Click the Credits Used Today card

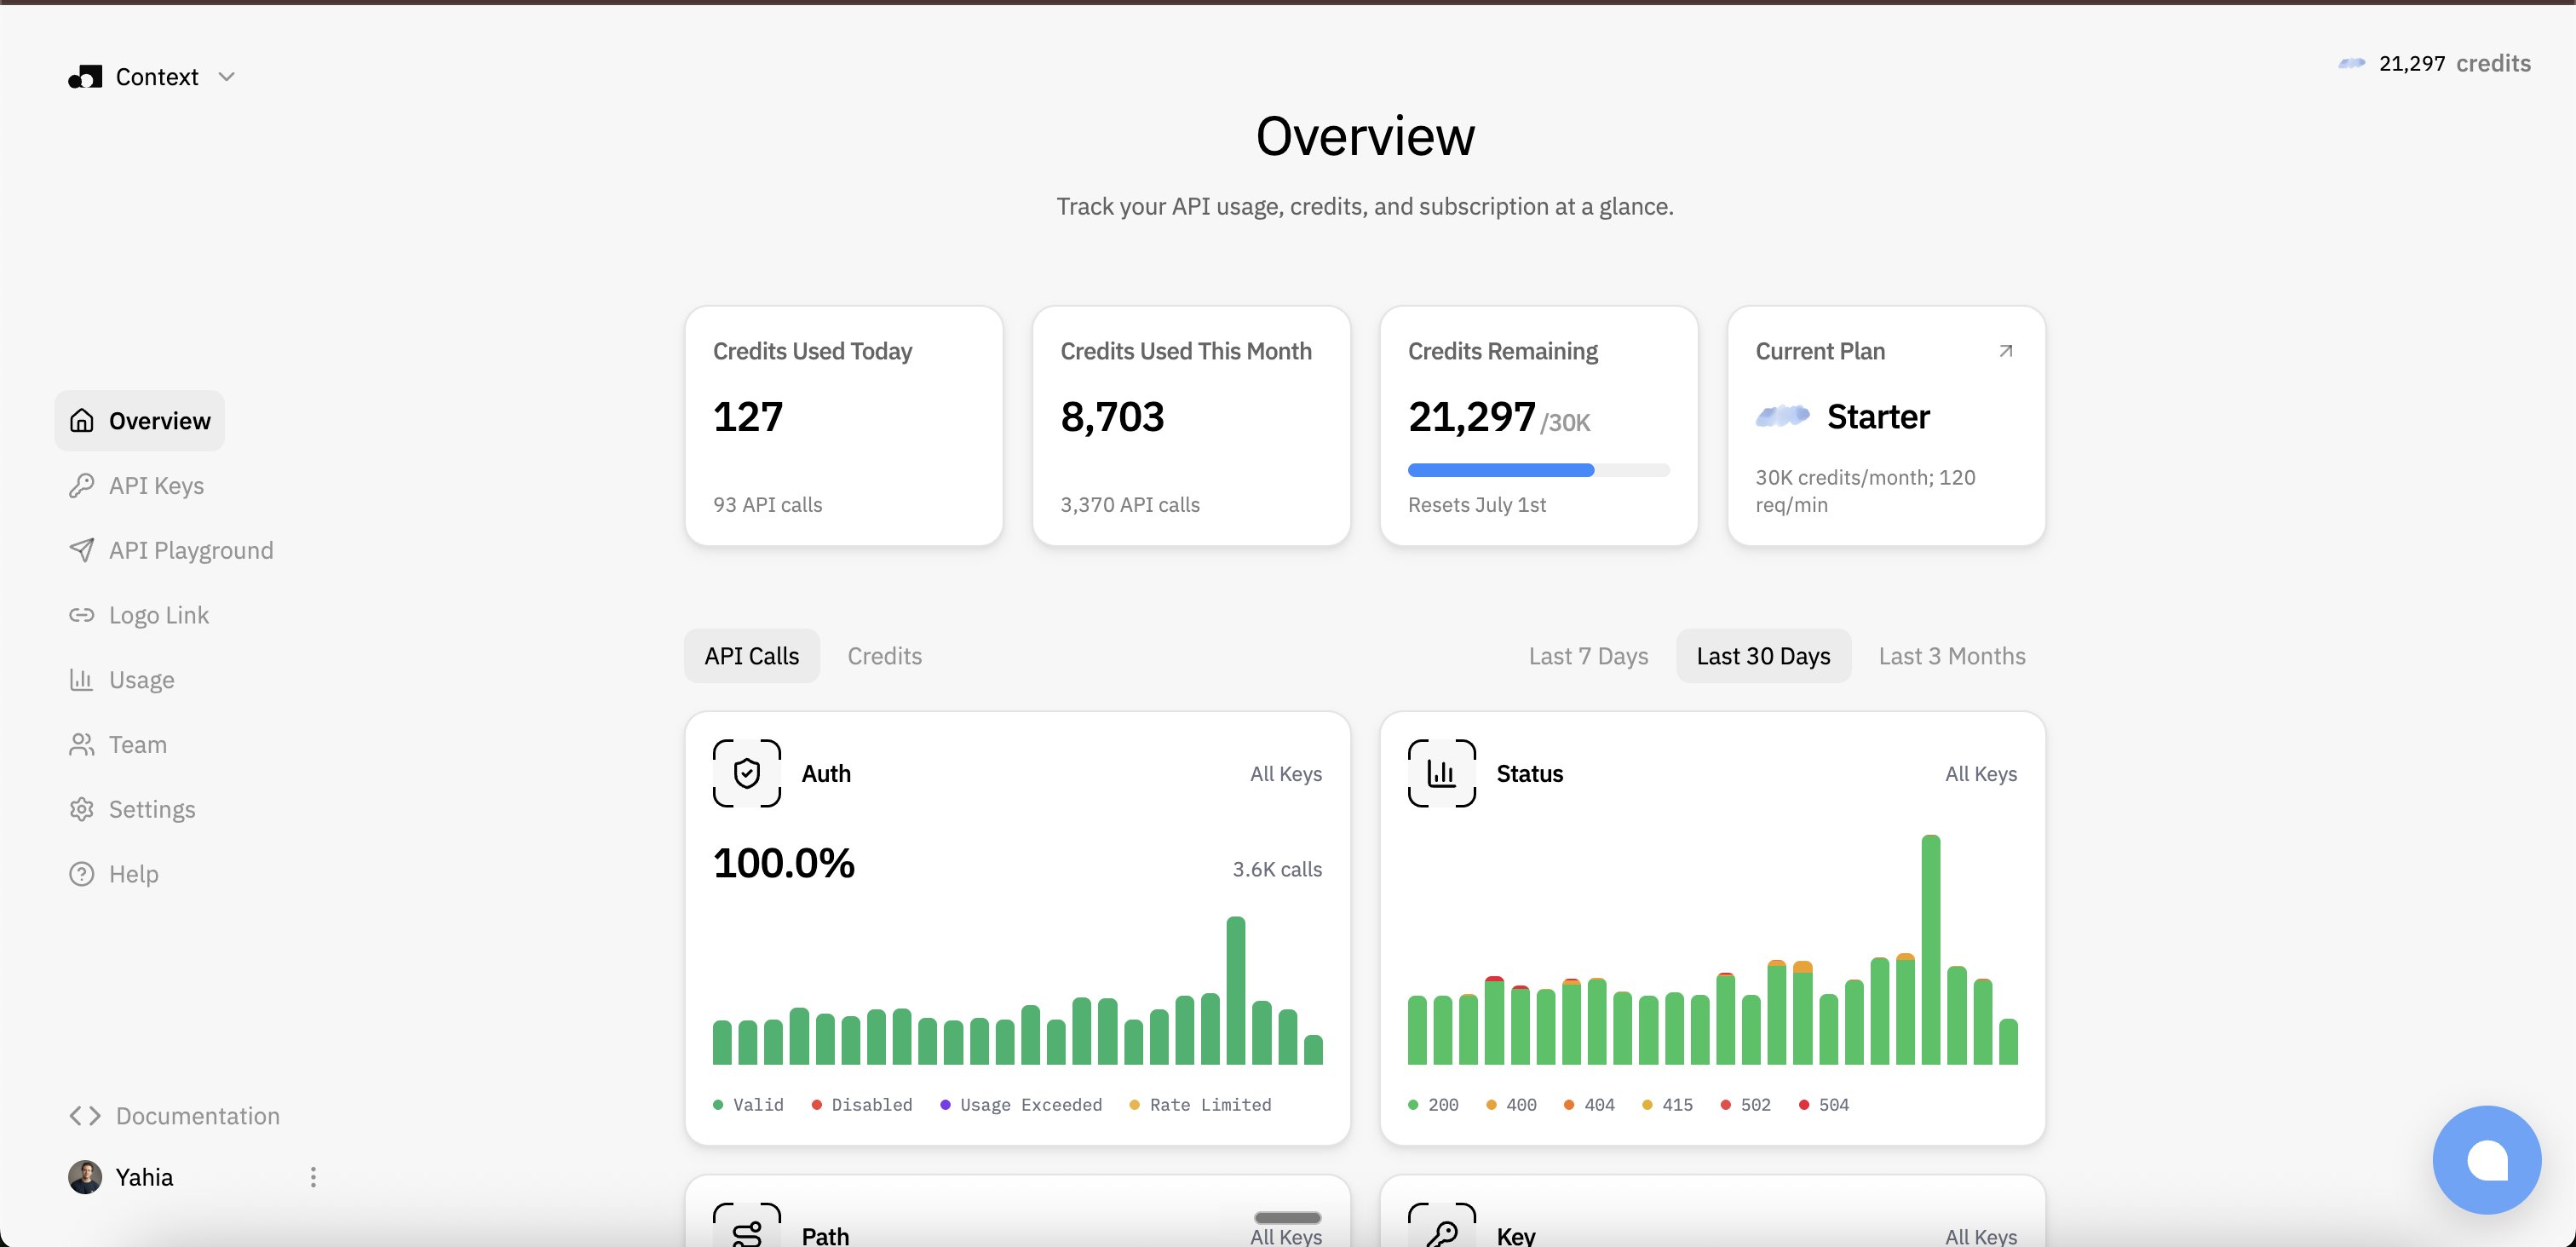click(x=844, y=426)
